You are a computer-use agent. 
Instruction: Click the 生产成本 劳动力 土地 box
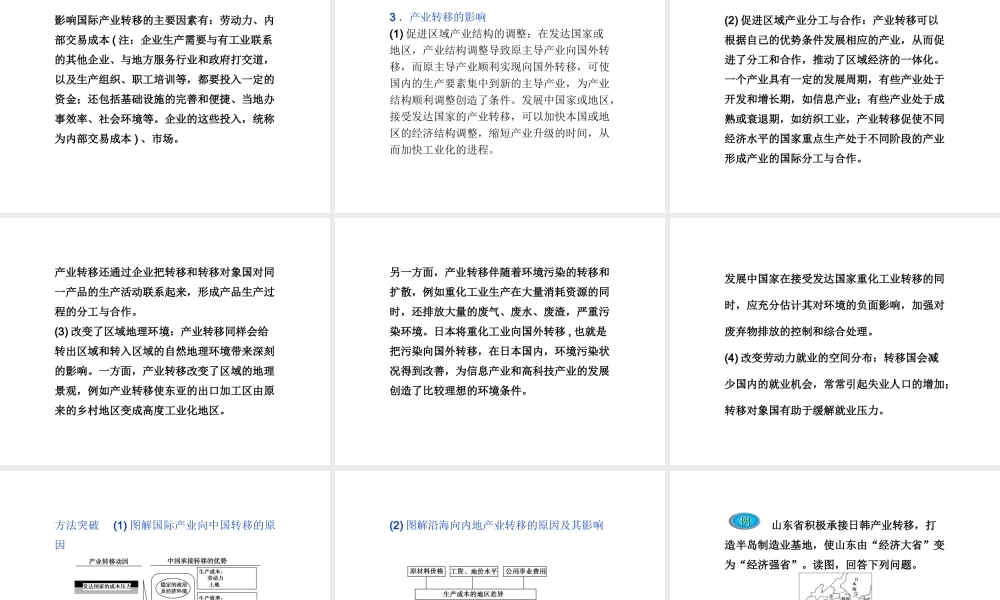[226, 578]
